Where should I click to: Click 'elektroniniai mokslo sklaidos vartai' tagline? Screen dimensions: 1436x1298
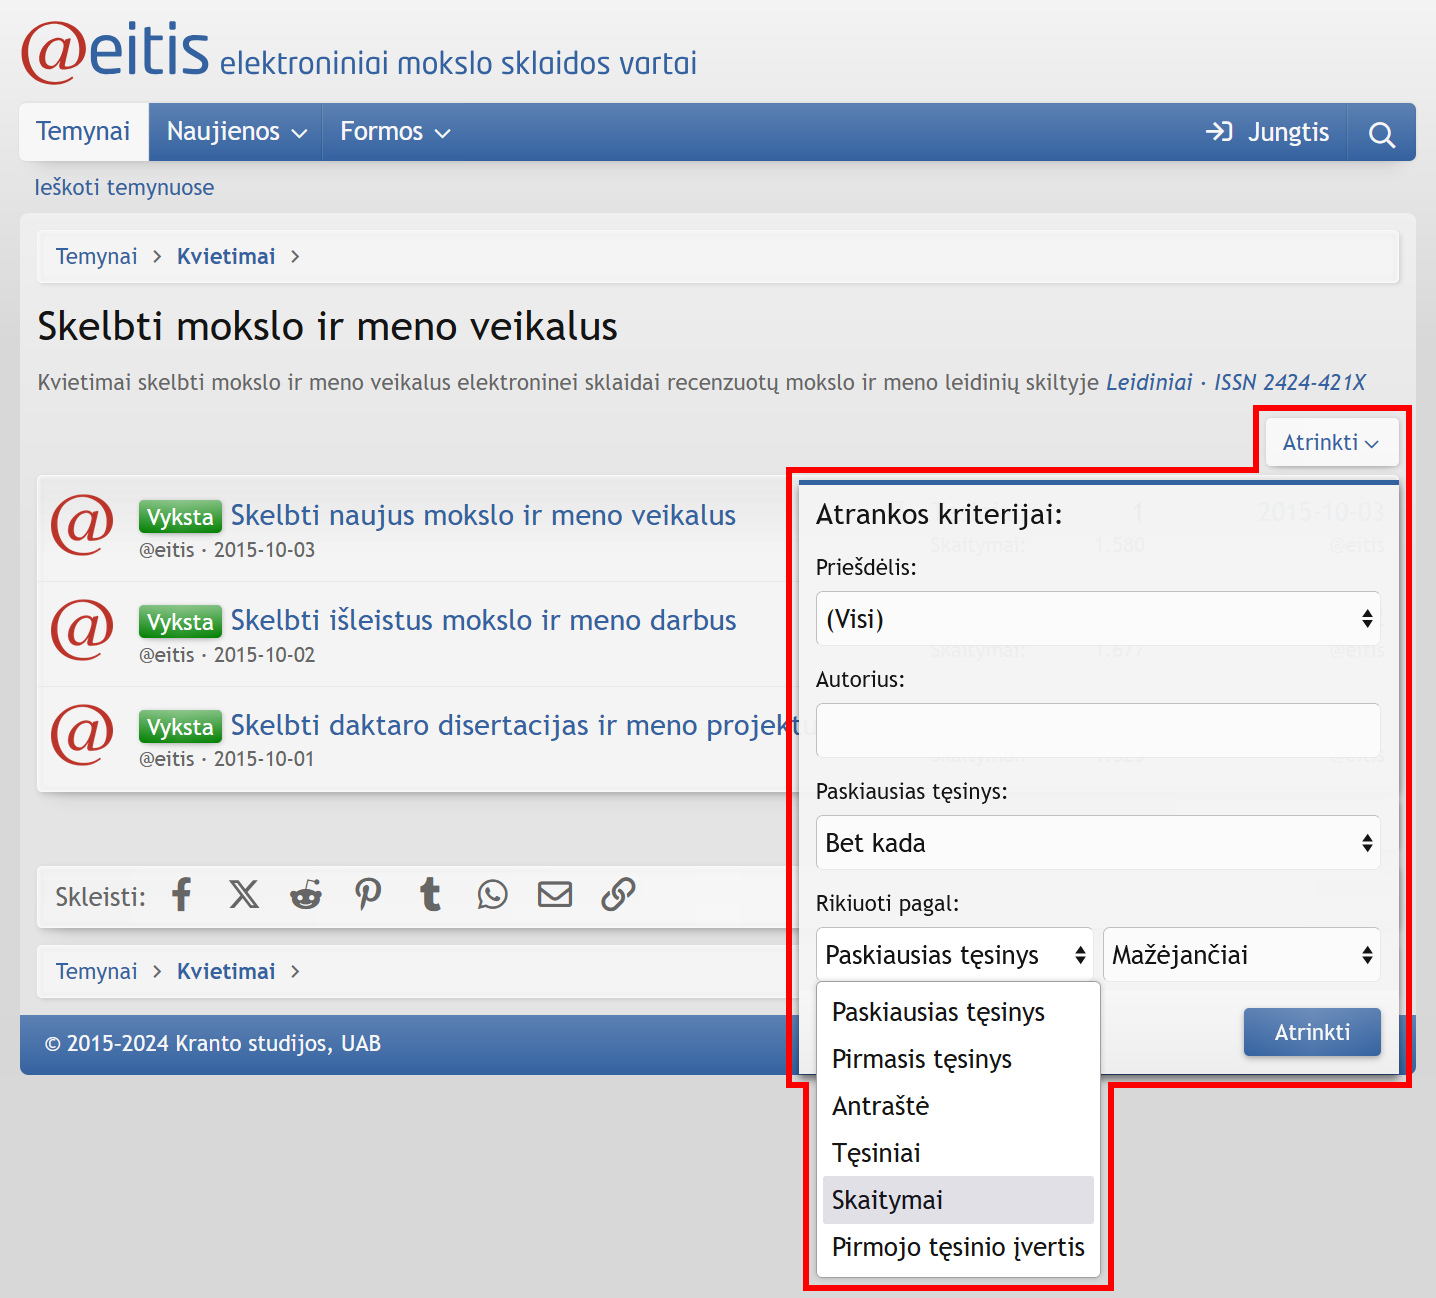click(458, 64)
